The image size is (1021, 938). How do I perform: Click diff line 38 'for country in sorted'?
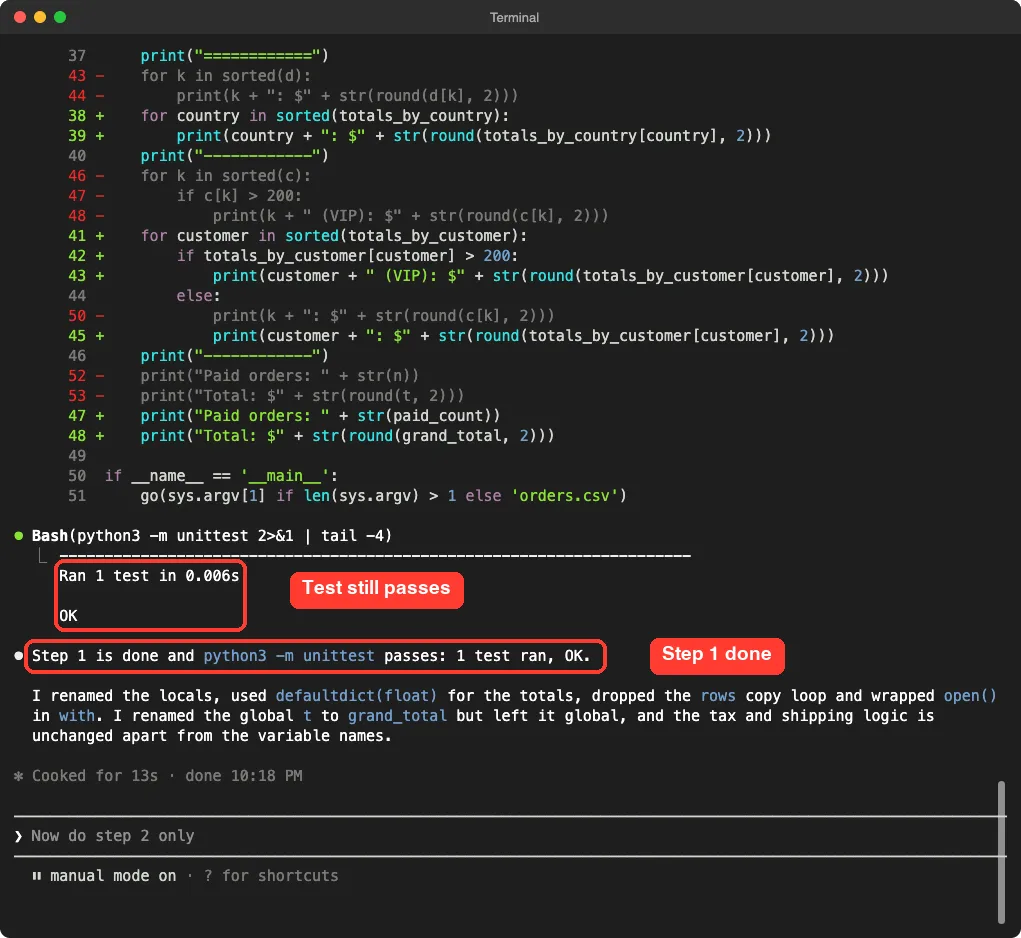click(288, 116)
